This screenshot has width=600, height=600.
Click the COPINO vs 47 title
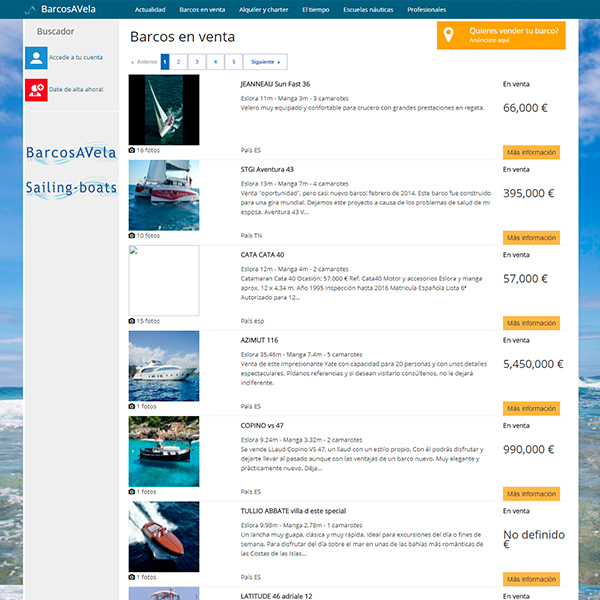[262, 426]
